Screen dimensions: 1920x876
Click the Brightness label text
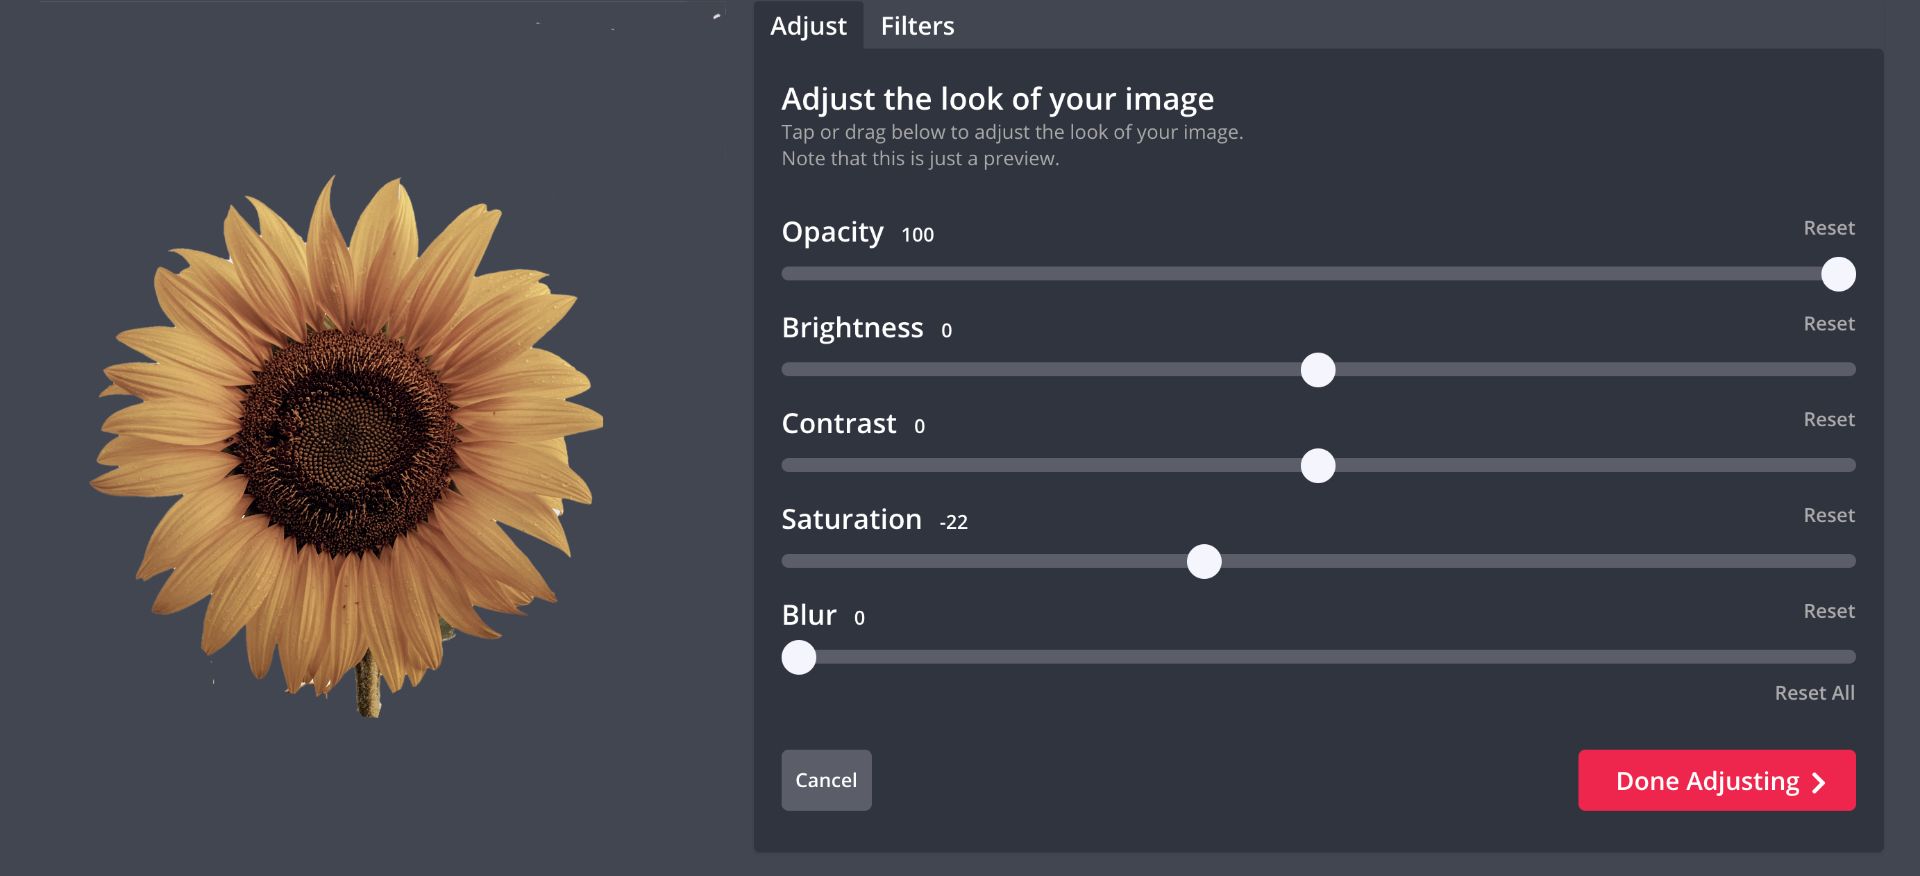[852, 328]
